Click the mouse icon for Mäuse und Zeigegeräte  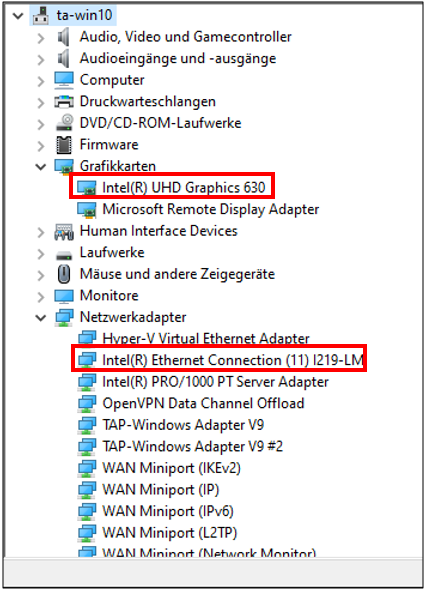tap(64, 274)
